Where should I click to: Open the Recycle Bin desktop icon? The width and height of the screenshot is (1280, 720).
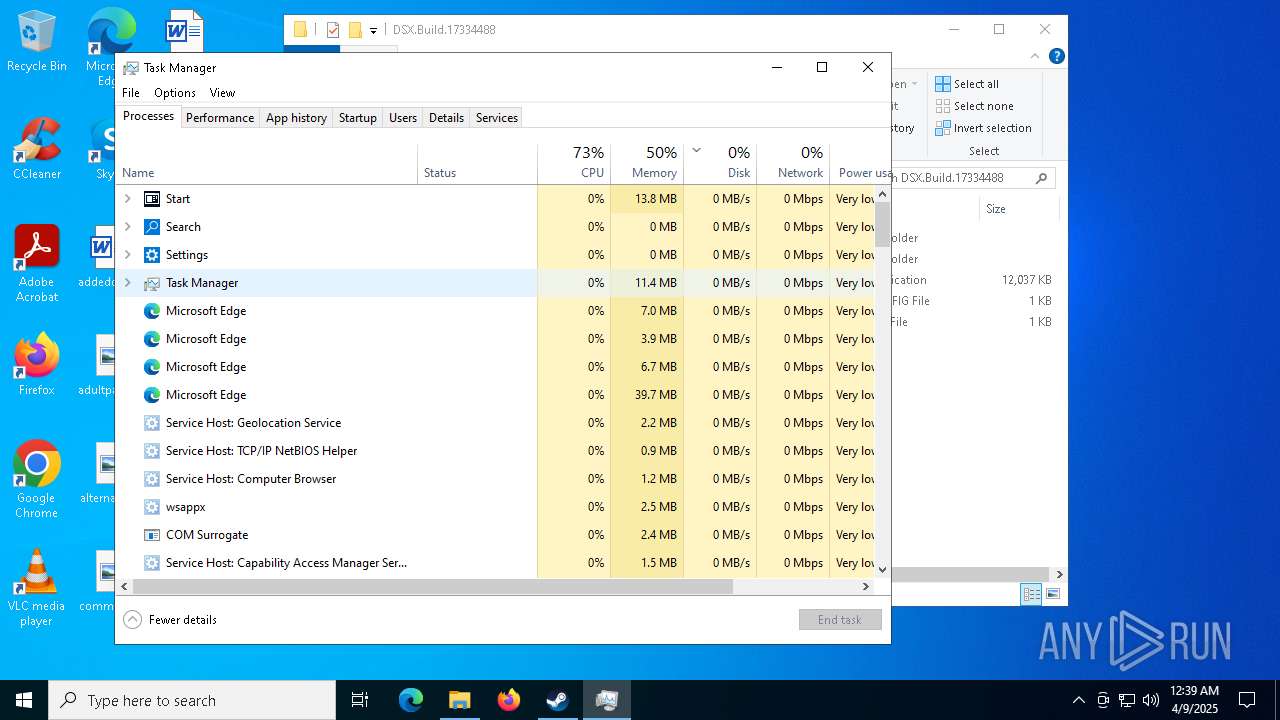tap(36, 41)
